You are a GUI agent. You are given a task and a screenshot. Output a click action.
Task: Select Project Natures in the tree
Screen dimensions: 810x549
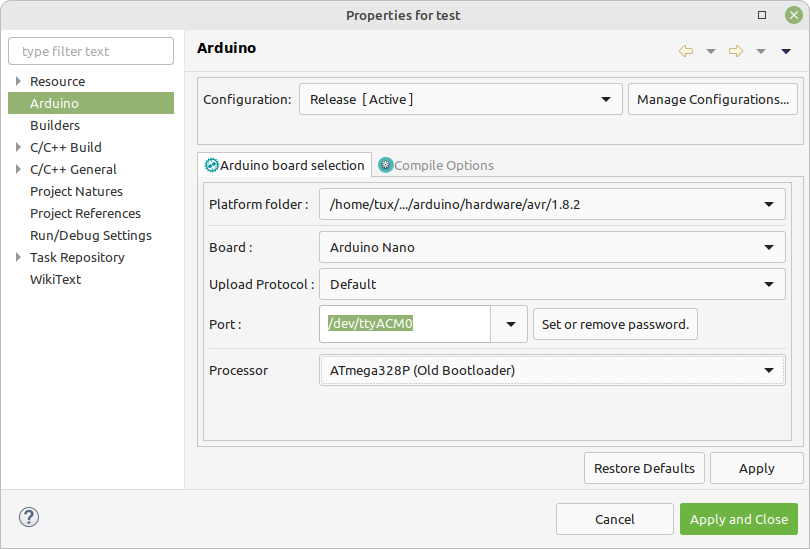coord(76,192)
